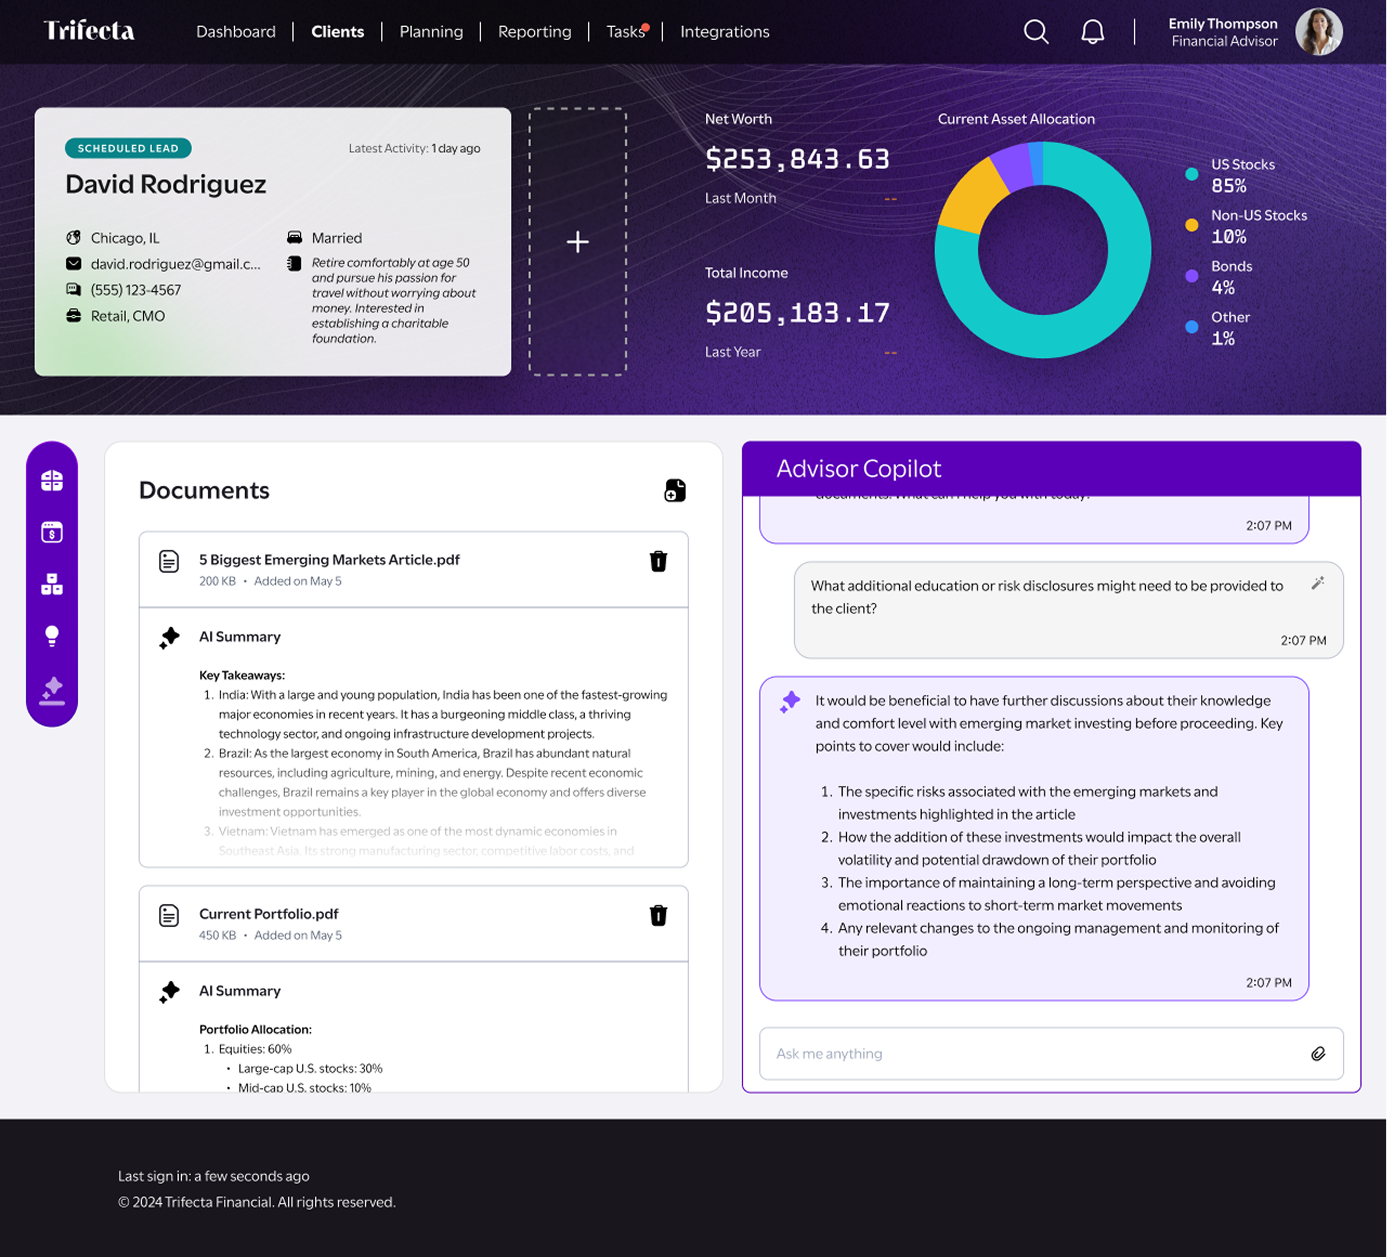Screen dimensions: 1387x1257
Task: Select the Clients menu item
Action: pos(338,32)
